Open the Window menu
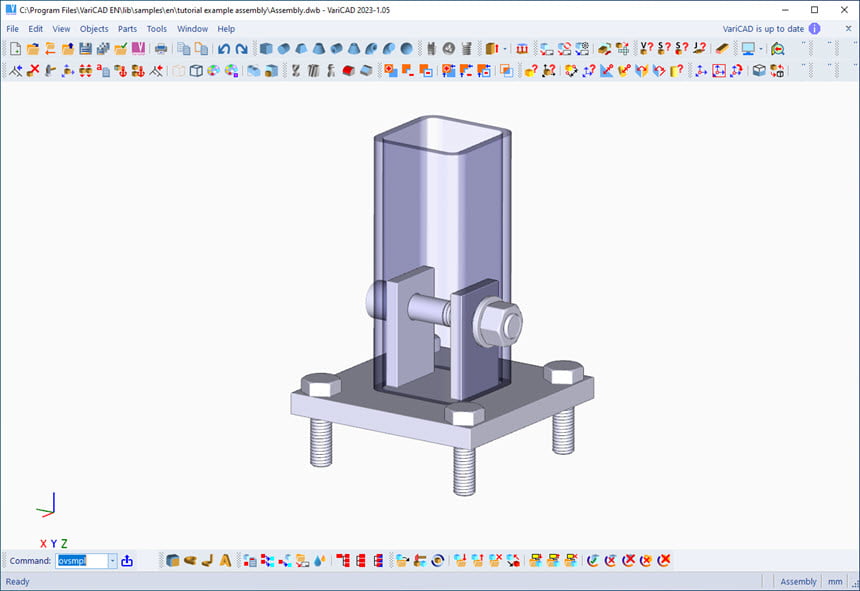The image size is (860, 591). tap(193, 29)
